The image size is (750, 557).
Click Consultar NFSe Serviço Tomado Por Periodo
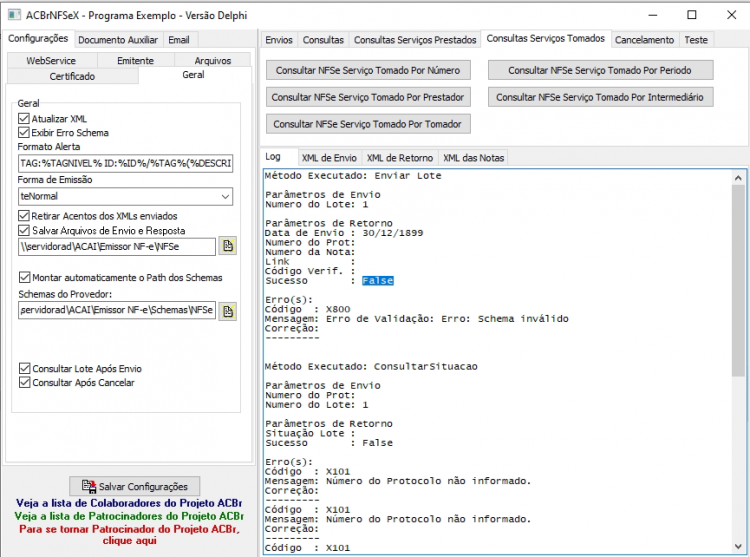[x=600, y=70]
